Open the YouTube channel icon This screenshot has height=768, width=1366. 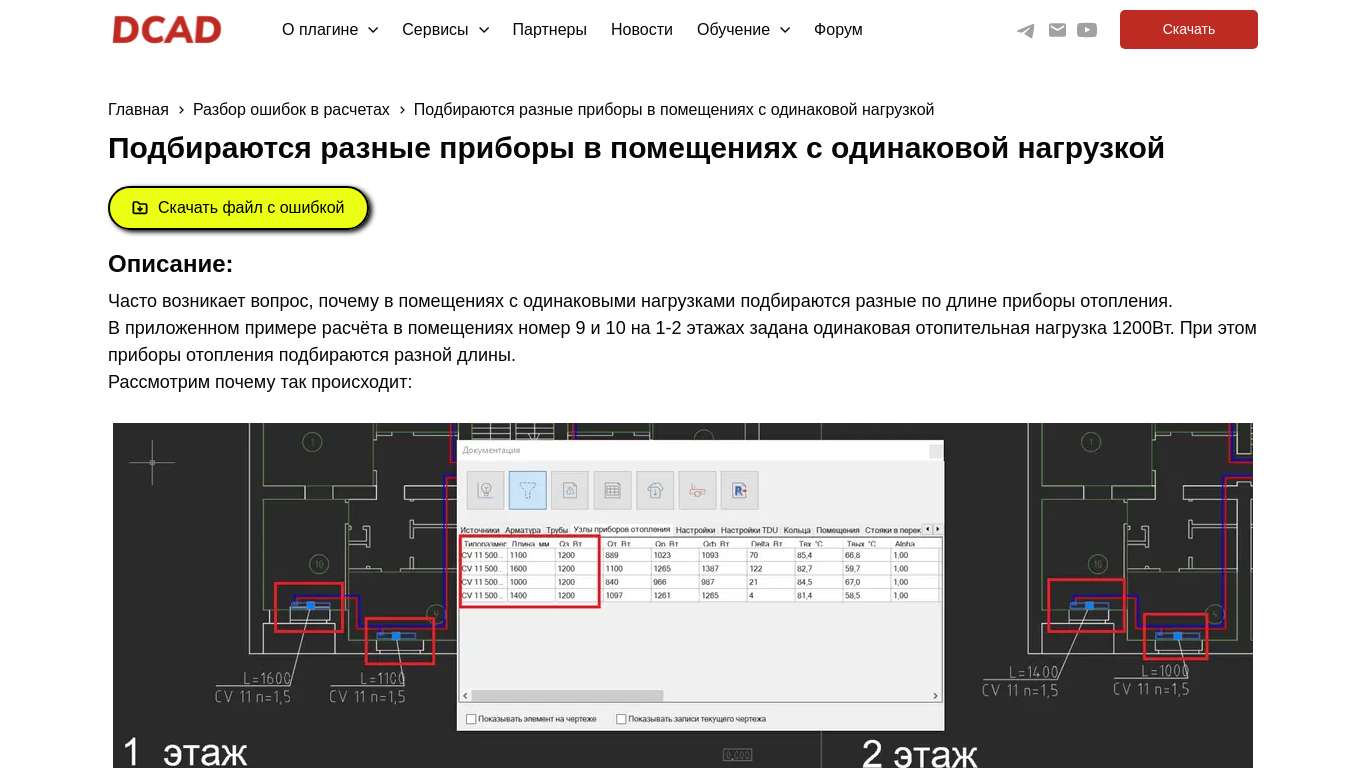click(1087, 30)
